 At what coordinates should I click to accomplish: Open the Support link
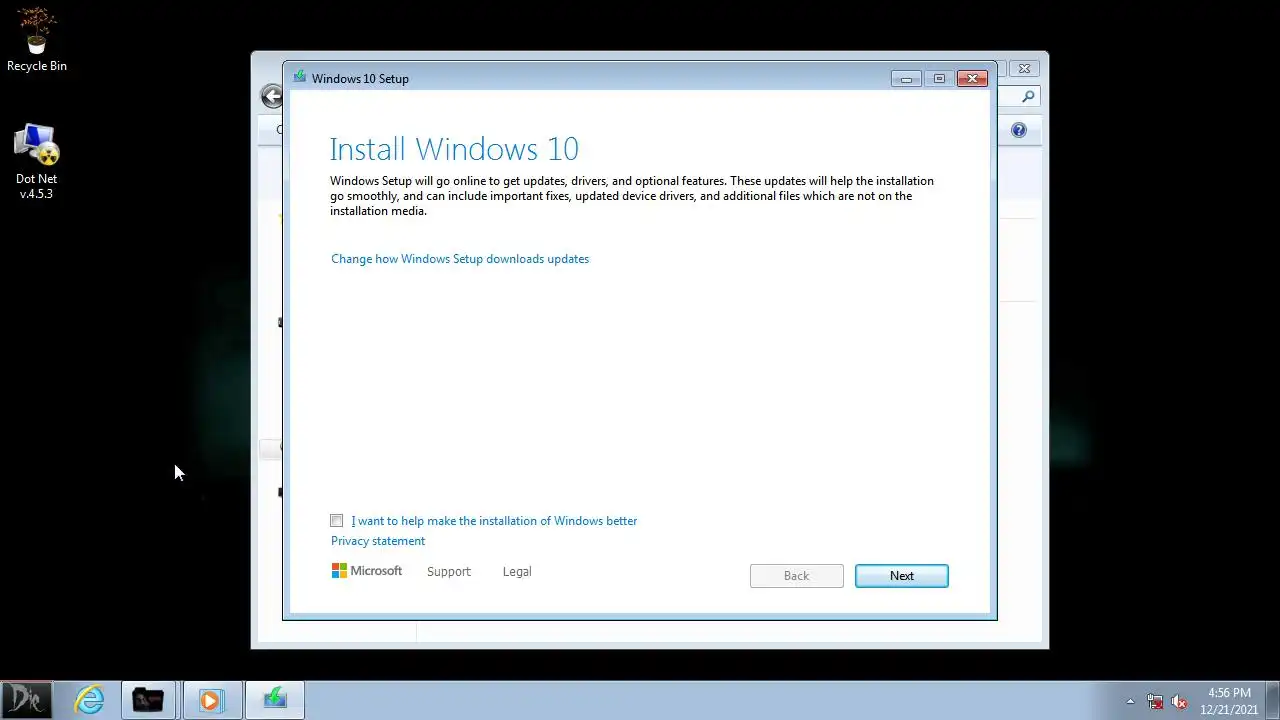[x=449, y=572]
